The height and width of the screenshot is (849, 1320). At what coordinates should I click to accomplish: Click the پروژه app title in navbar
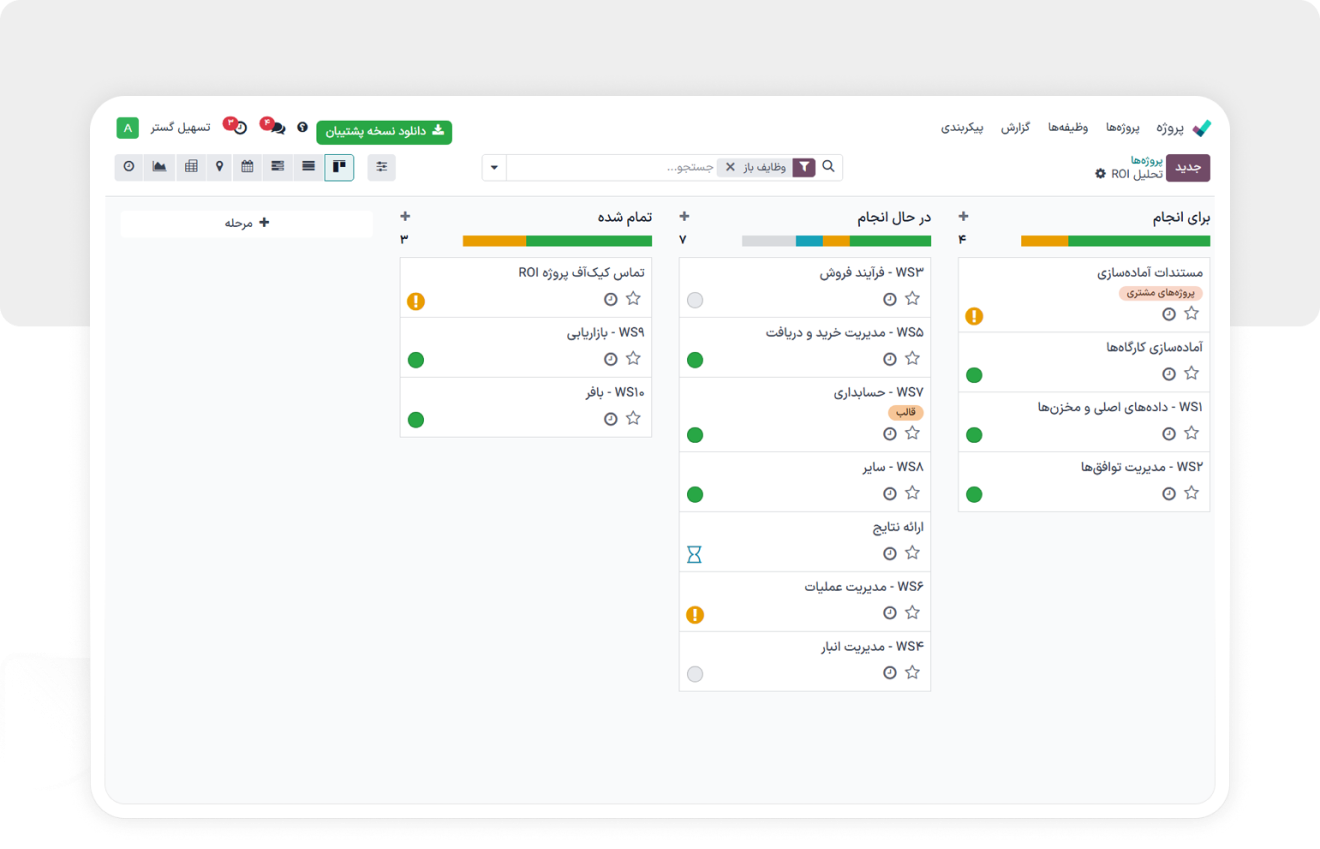[1171, 128]
